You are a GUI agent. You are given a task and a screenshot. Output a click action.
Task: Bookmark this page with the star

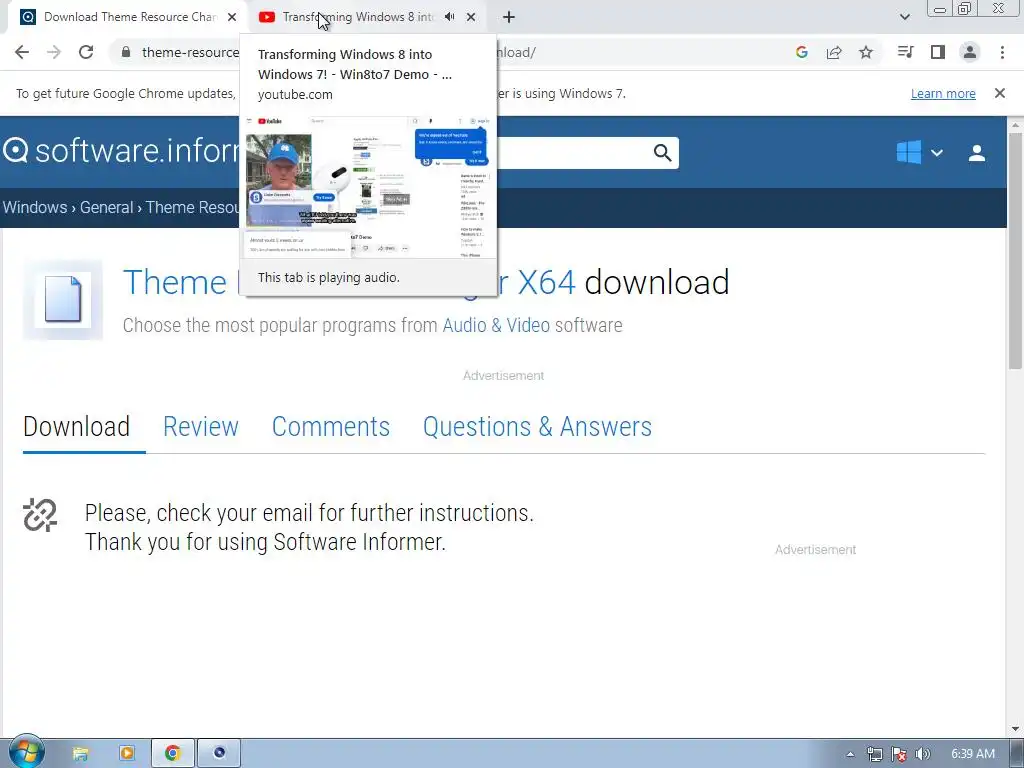pyautogui.click(x=866, y=52)
